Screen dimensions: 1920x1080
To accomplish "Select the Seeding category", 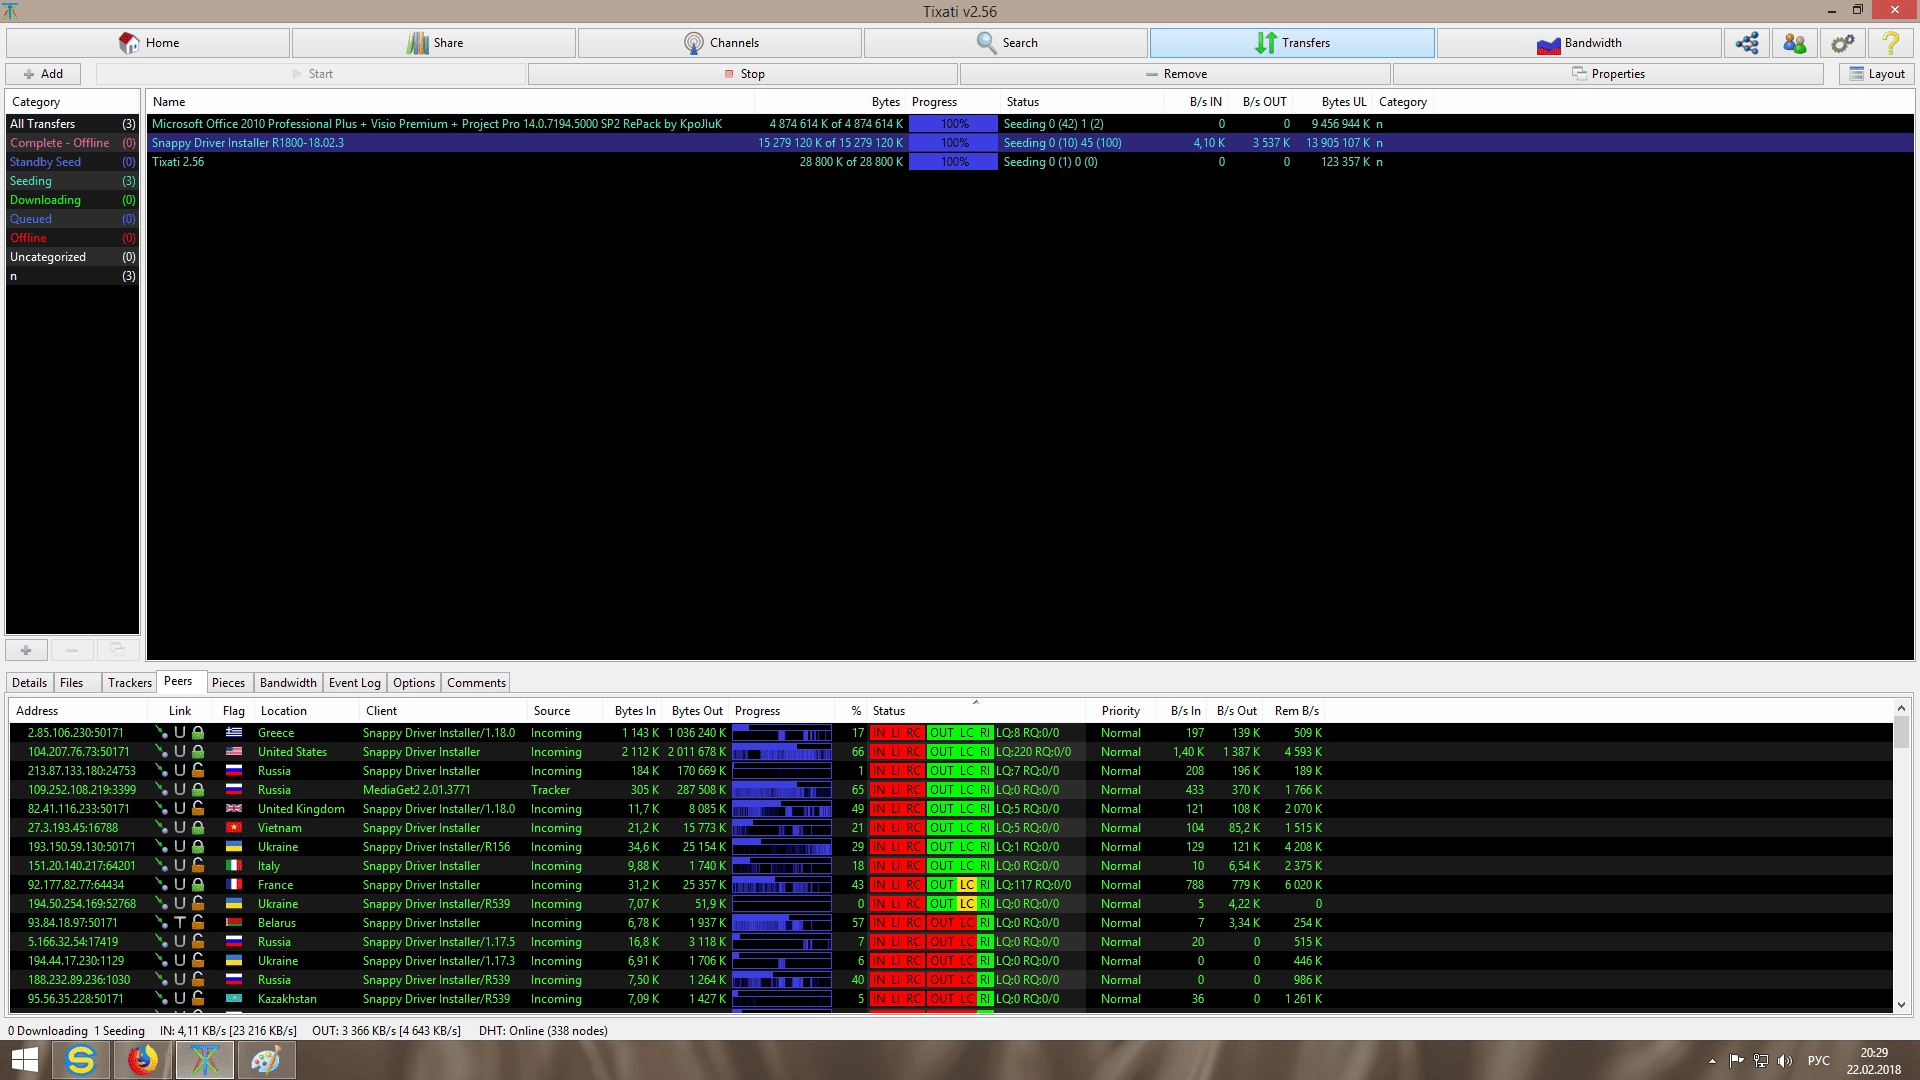I will (x=72, y=181).
